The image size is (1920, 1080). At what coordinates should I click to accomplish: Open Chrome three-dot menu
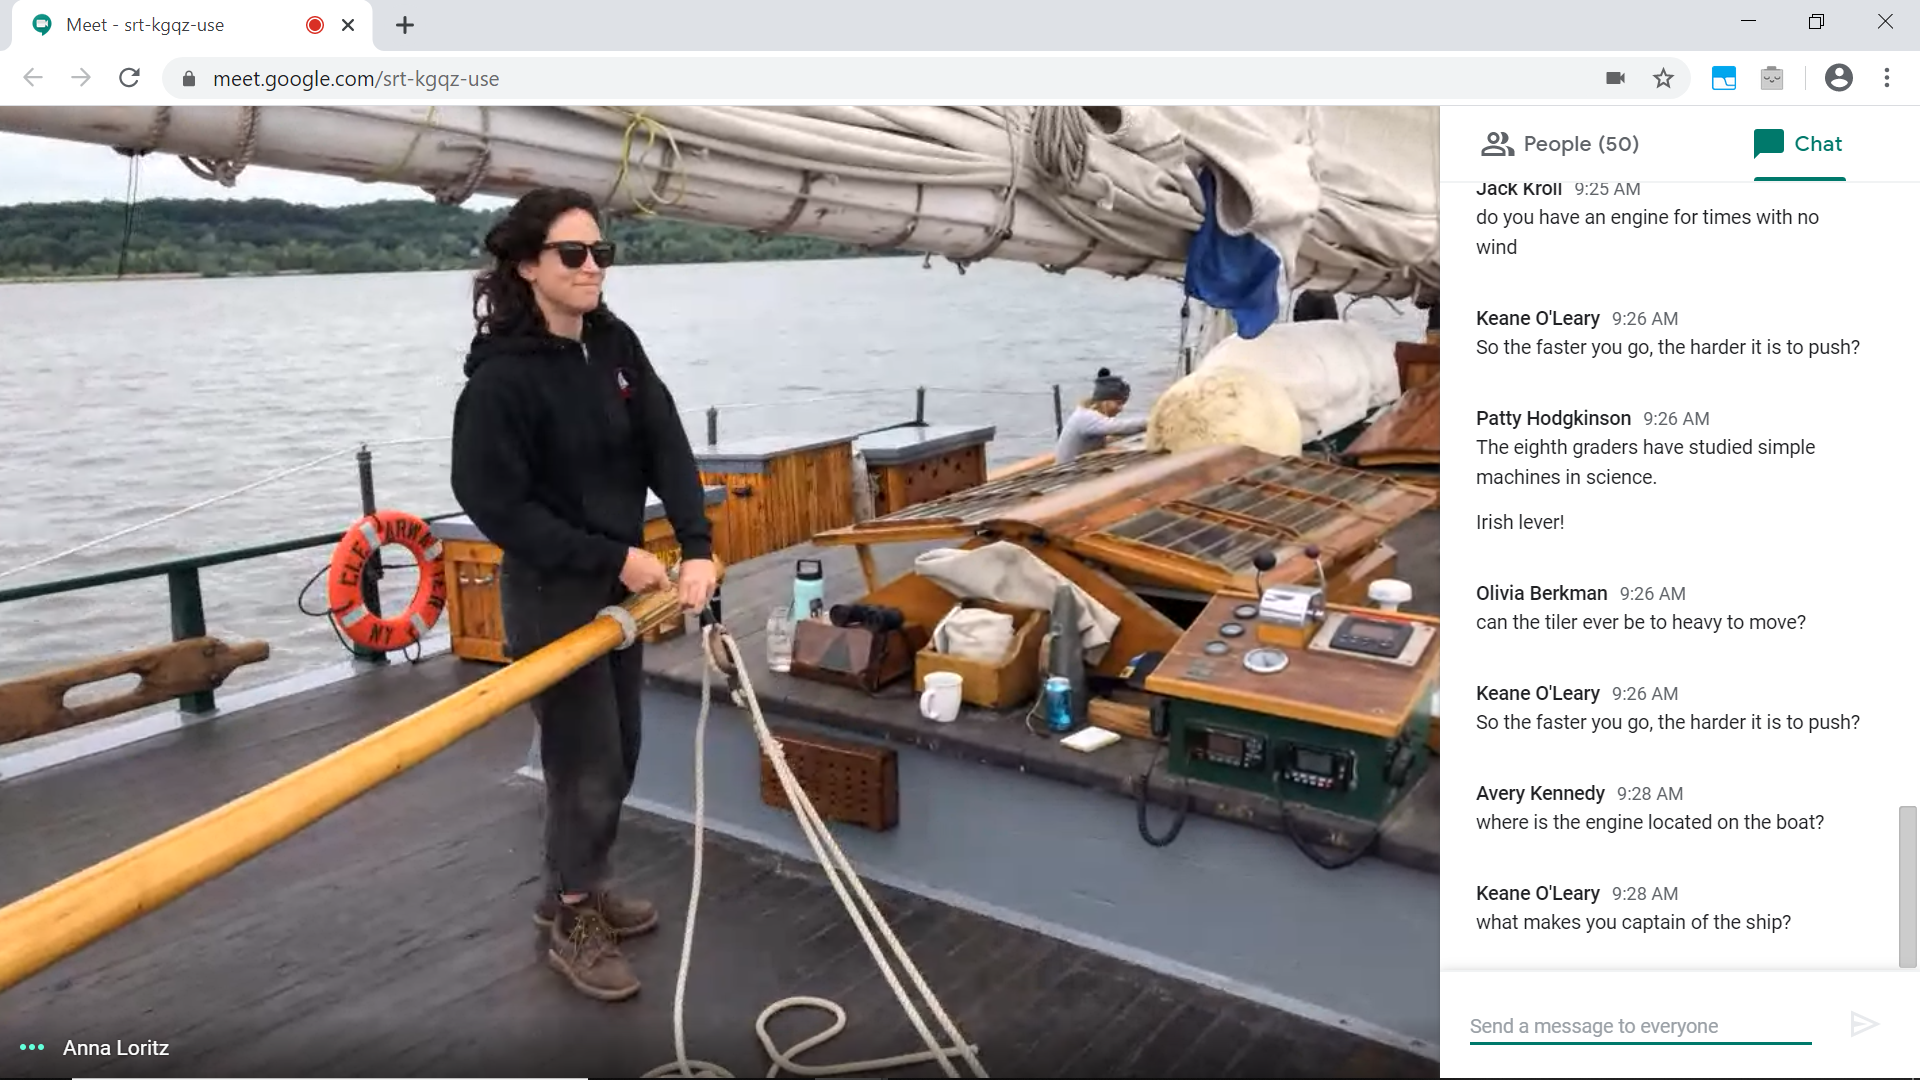tap(1887, 78)
